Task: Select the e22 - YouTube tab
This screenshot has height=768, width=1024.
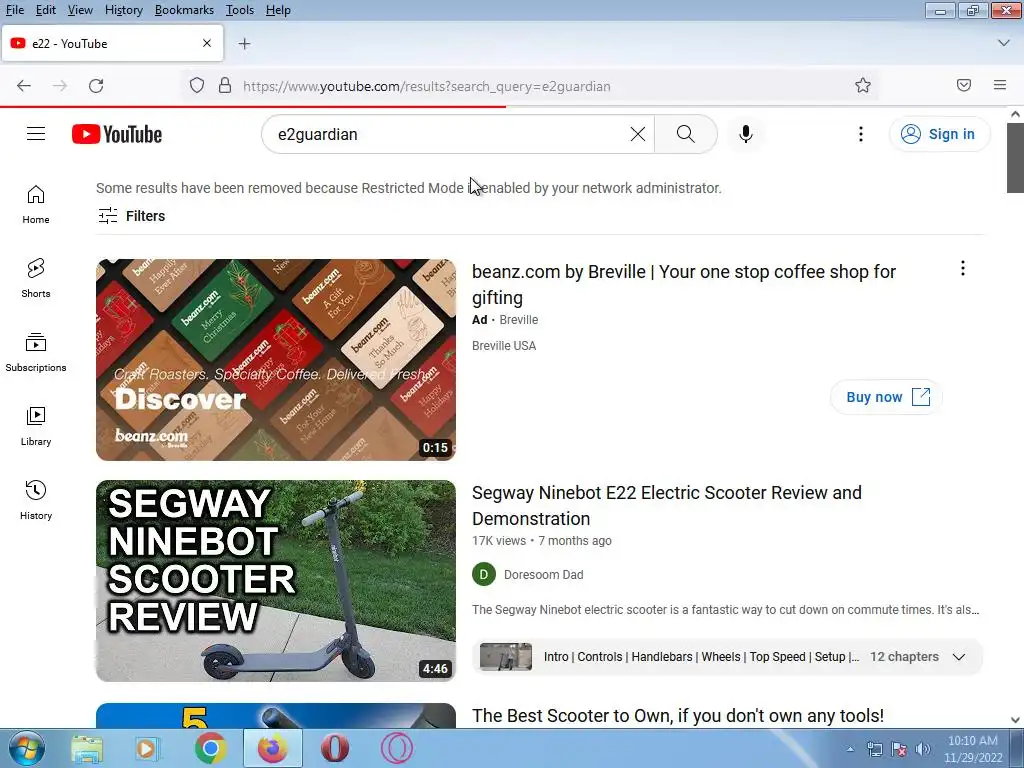Action: pos(112,44)
